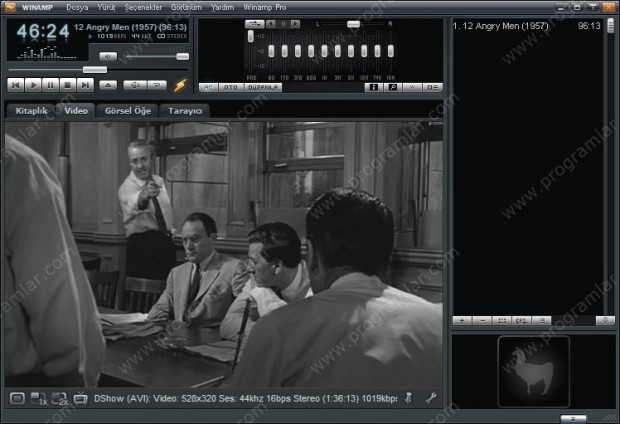Screen dimensions: 620x424
Task: Switch video to fullscreen mode
Action: pyautogui.click(x=17, y=398)
